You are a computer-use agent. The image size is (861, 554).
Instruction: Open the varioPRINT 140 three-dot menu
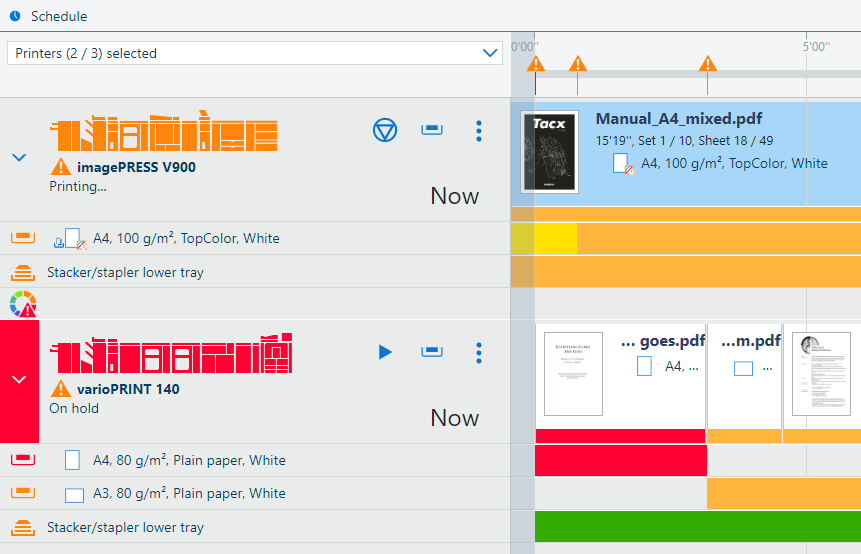[x=479, y=353]
